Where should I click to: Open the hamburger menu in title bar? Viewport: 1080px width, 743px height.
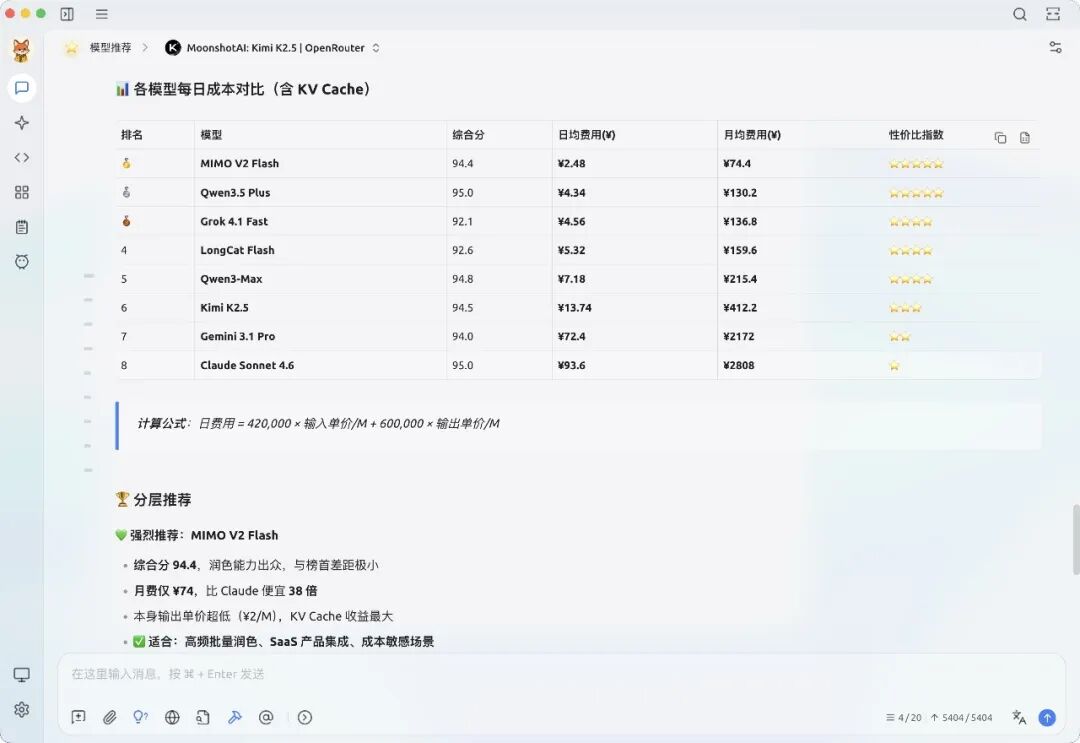[101, 14]
